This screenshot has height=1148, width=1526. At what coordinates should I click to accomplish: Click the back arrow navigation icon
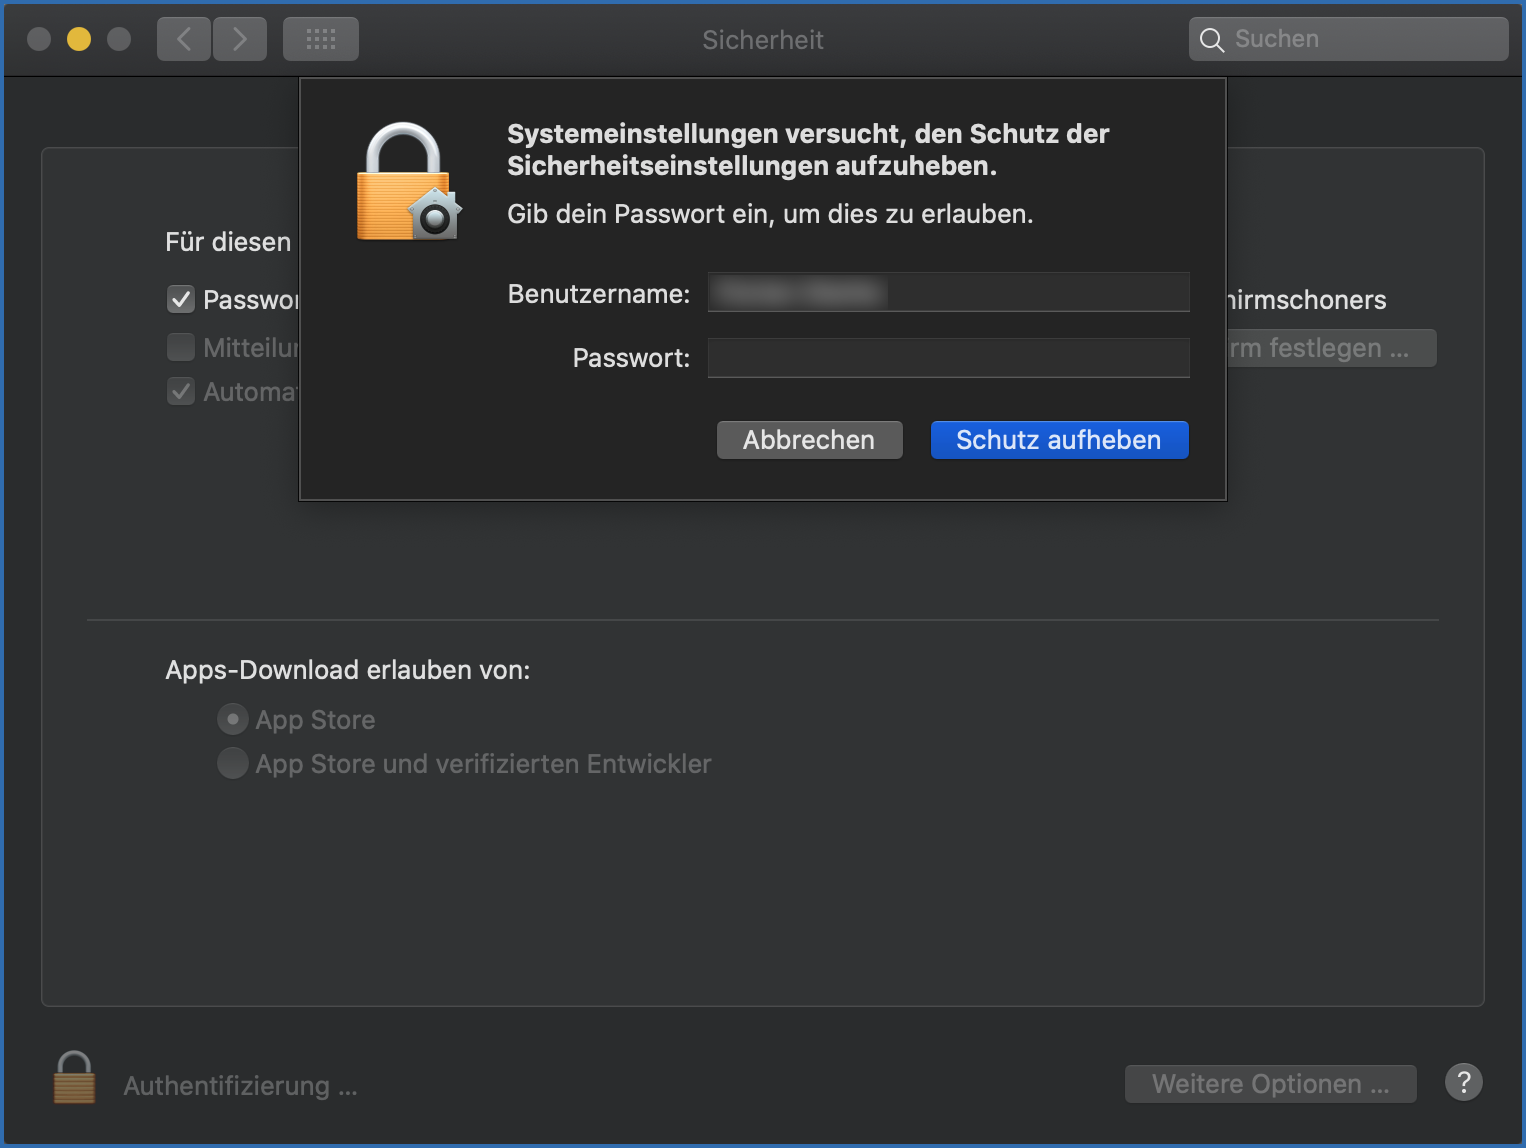click(183, 38)
